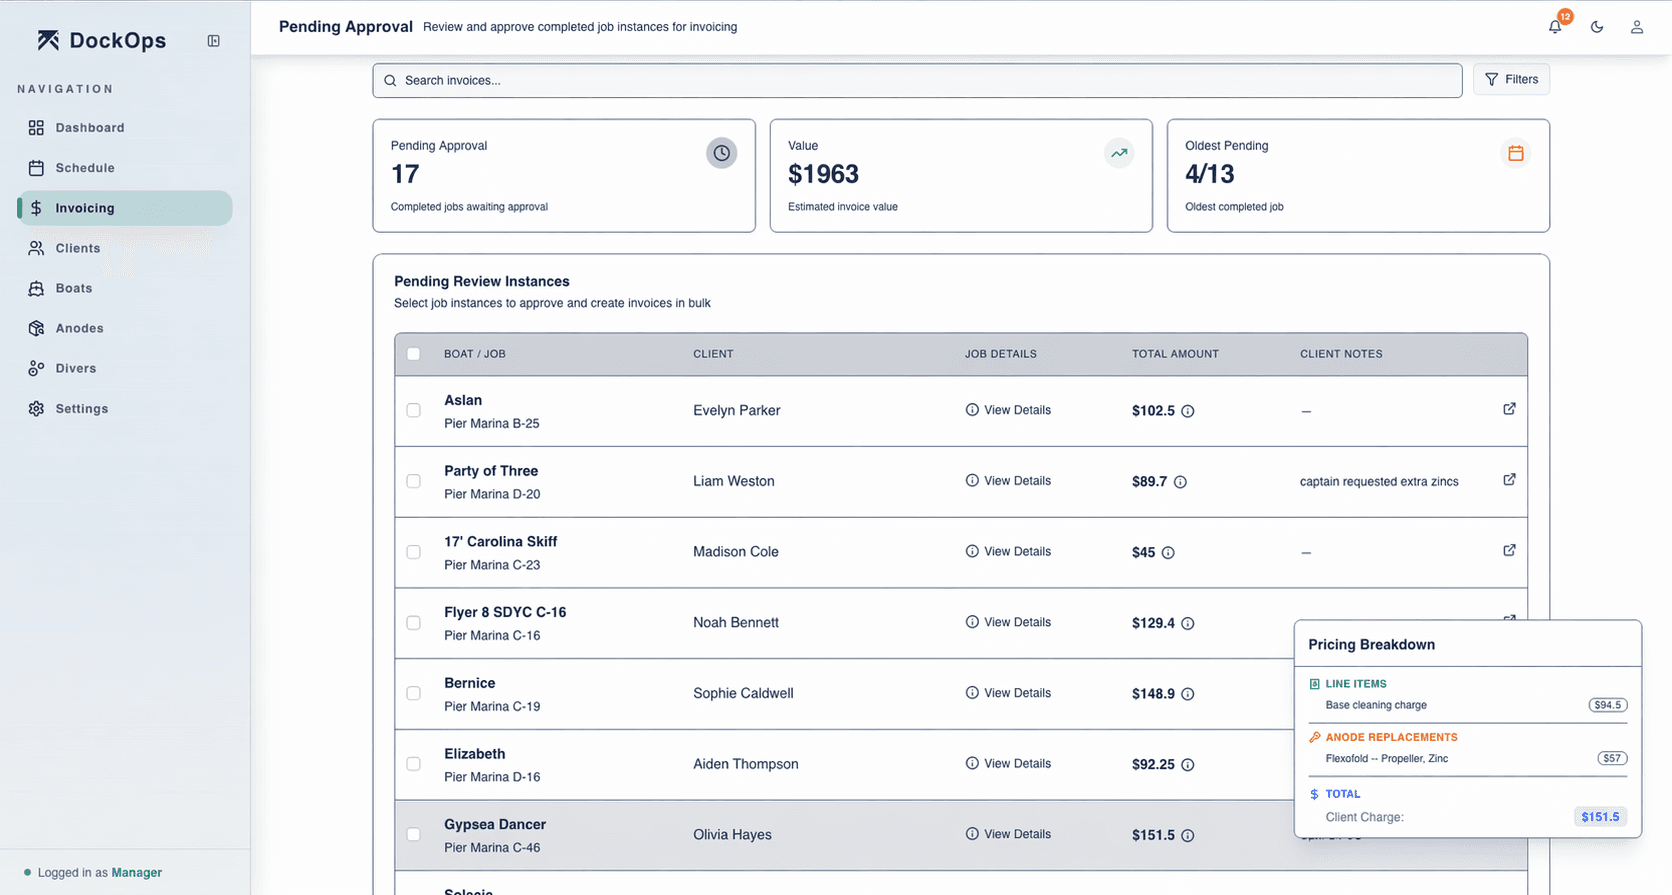The width and height of the screenshot is (1672, 895).
Task: Click note 'captain requested extra zincs'
Action: [1379, 482]
